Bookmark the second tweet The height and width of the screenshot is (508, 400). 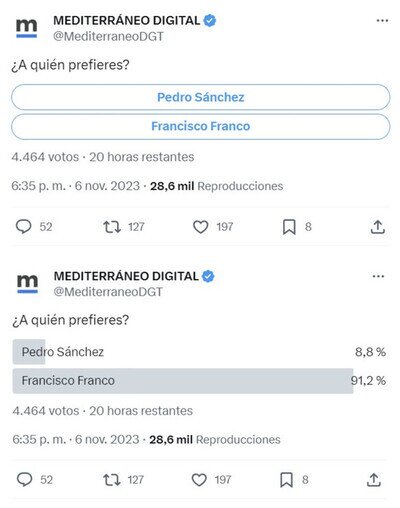pos(286,480)
